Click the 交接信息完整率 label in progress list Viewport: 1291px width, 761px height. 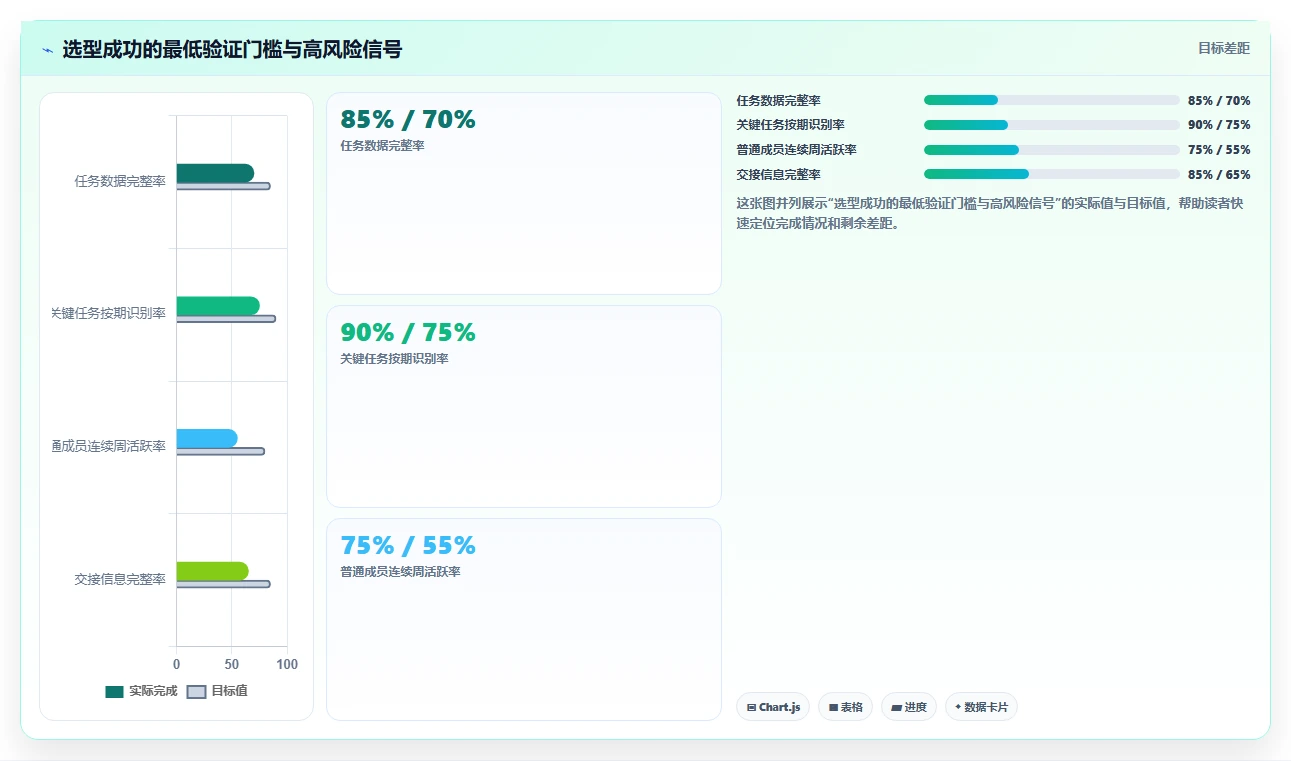coord(779,174)
